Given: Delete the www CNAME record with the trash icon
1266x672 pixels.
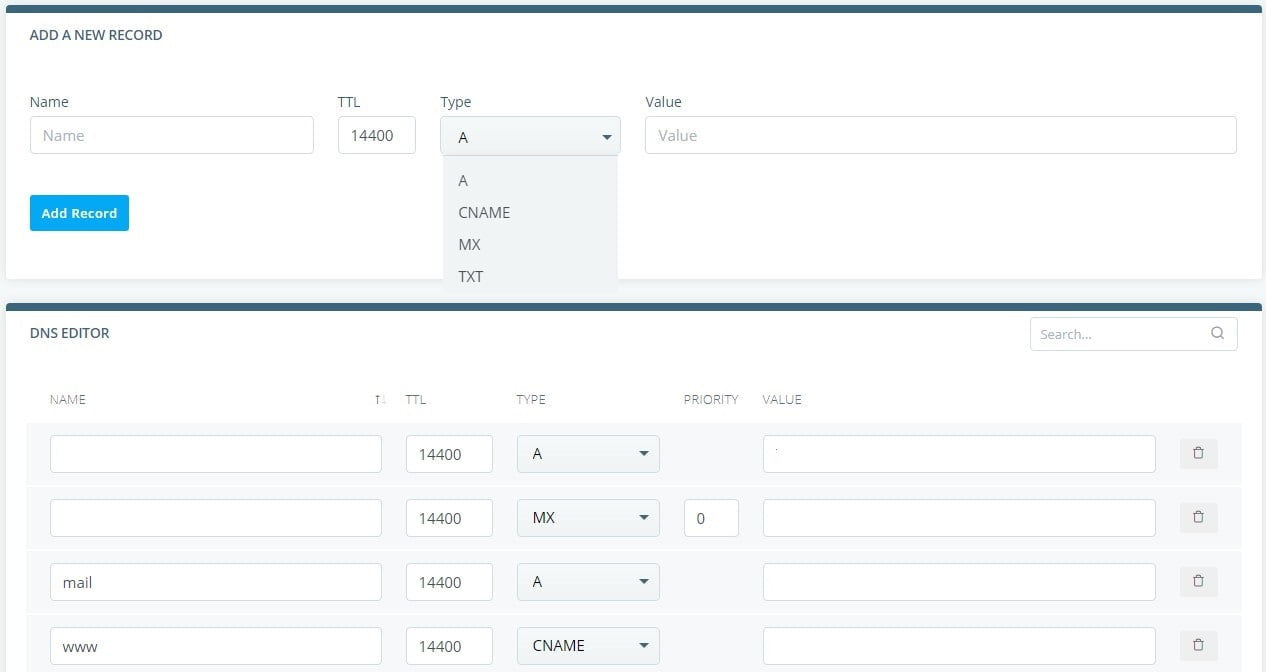Looking at the screenshot, I should 1198,645.
